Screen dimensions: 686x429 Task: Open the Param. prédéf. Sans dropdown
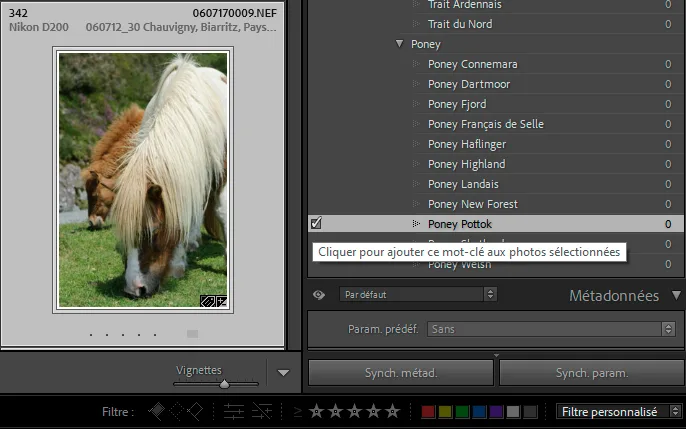click(551, 328)
